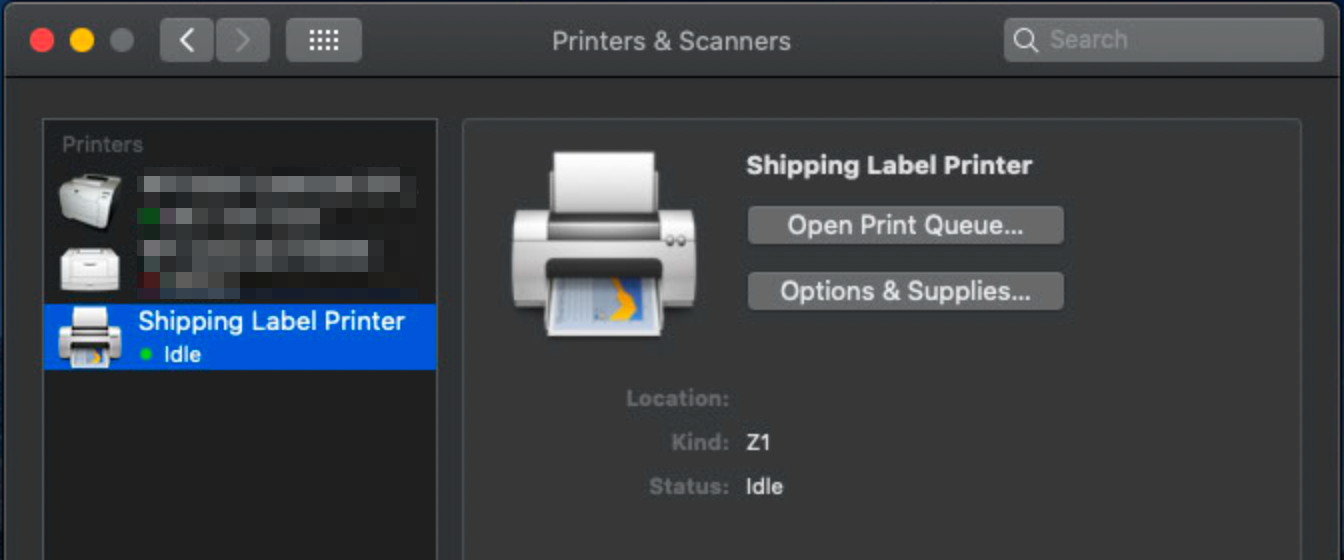1344x560 pixels.
Task: Click the Kind value Z1
Action: pyautogui.click(x=758, y=442)
